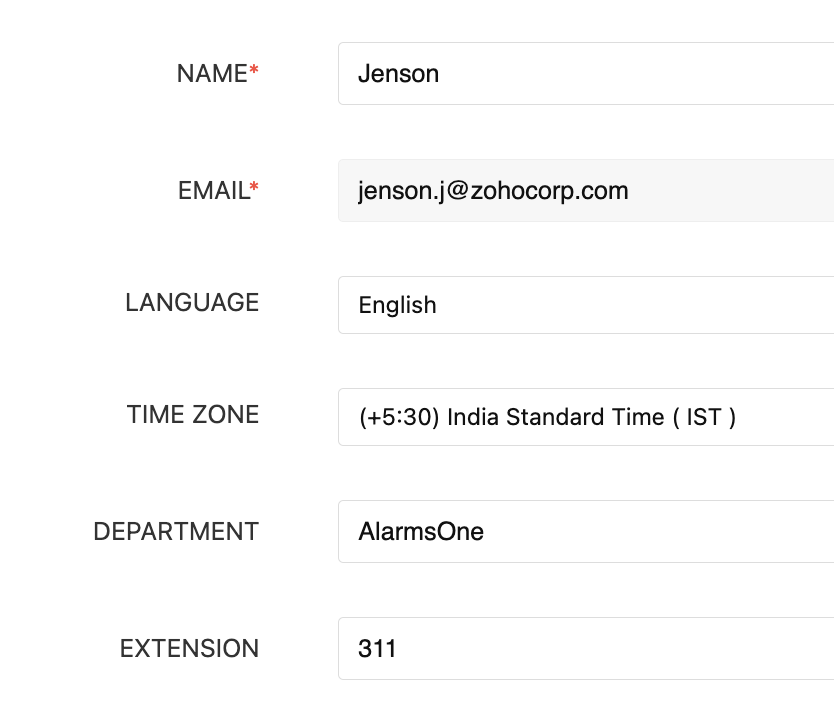This screenshot has width=834, height=712.
Task: Place cursor on the text "Jenson"
Action: pyautogui.click(x=398, y=73)
